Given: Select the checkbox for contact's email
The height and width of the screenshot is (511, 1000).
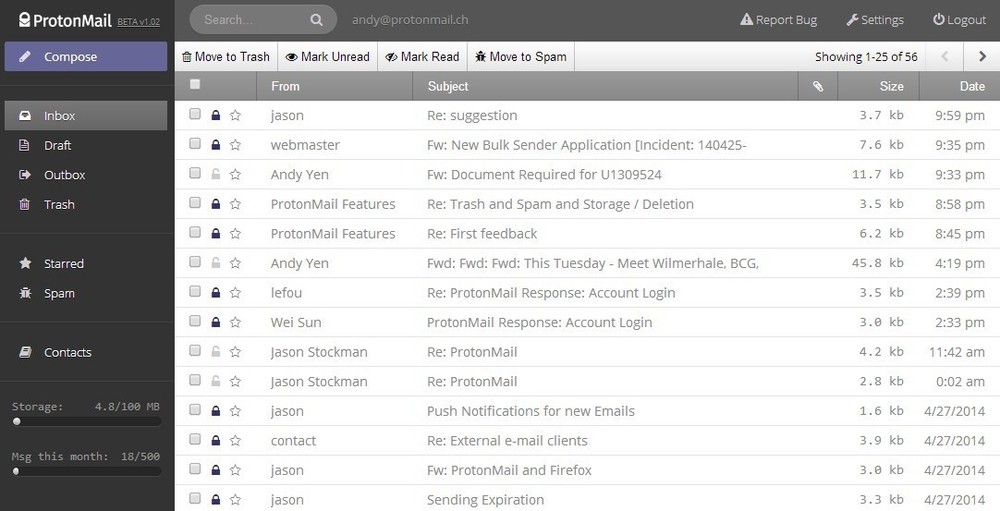Looking at the screenshot, I should [195, 441].
